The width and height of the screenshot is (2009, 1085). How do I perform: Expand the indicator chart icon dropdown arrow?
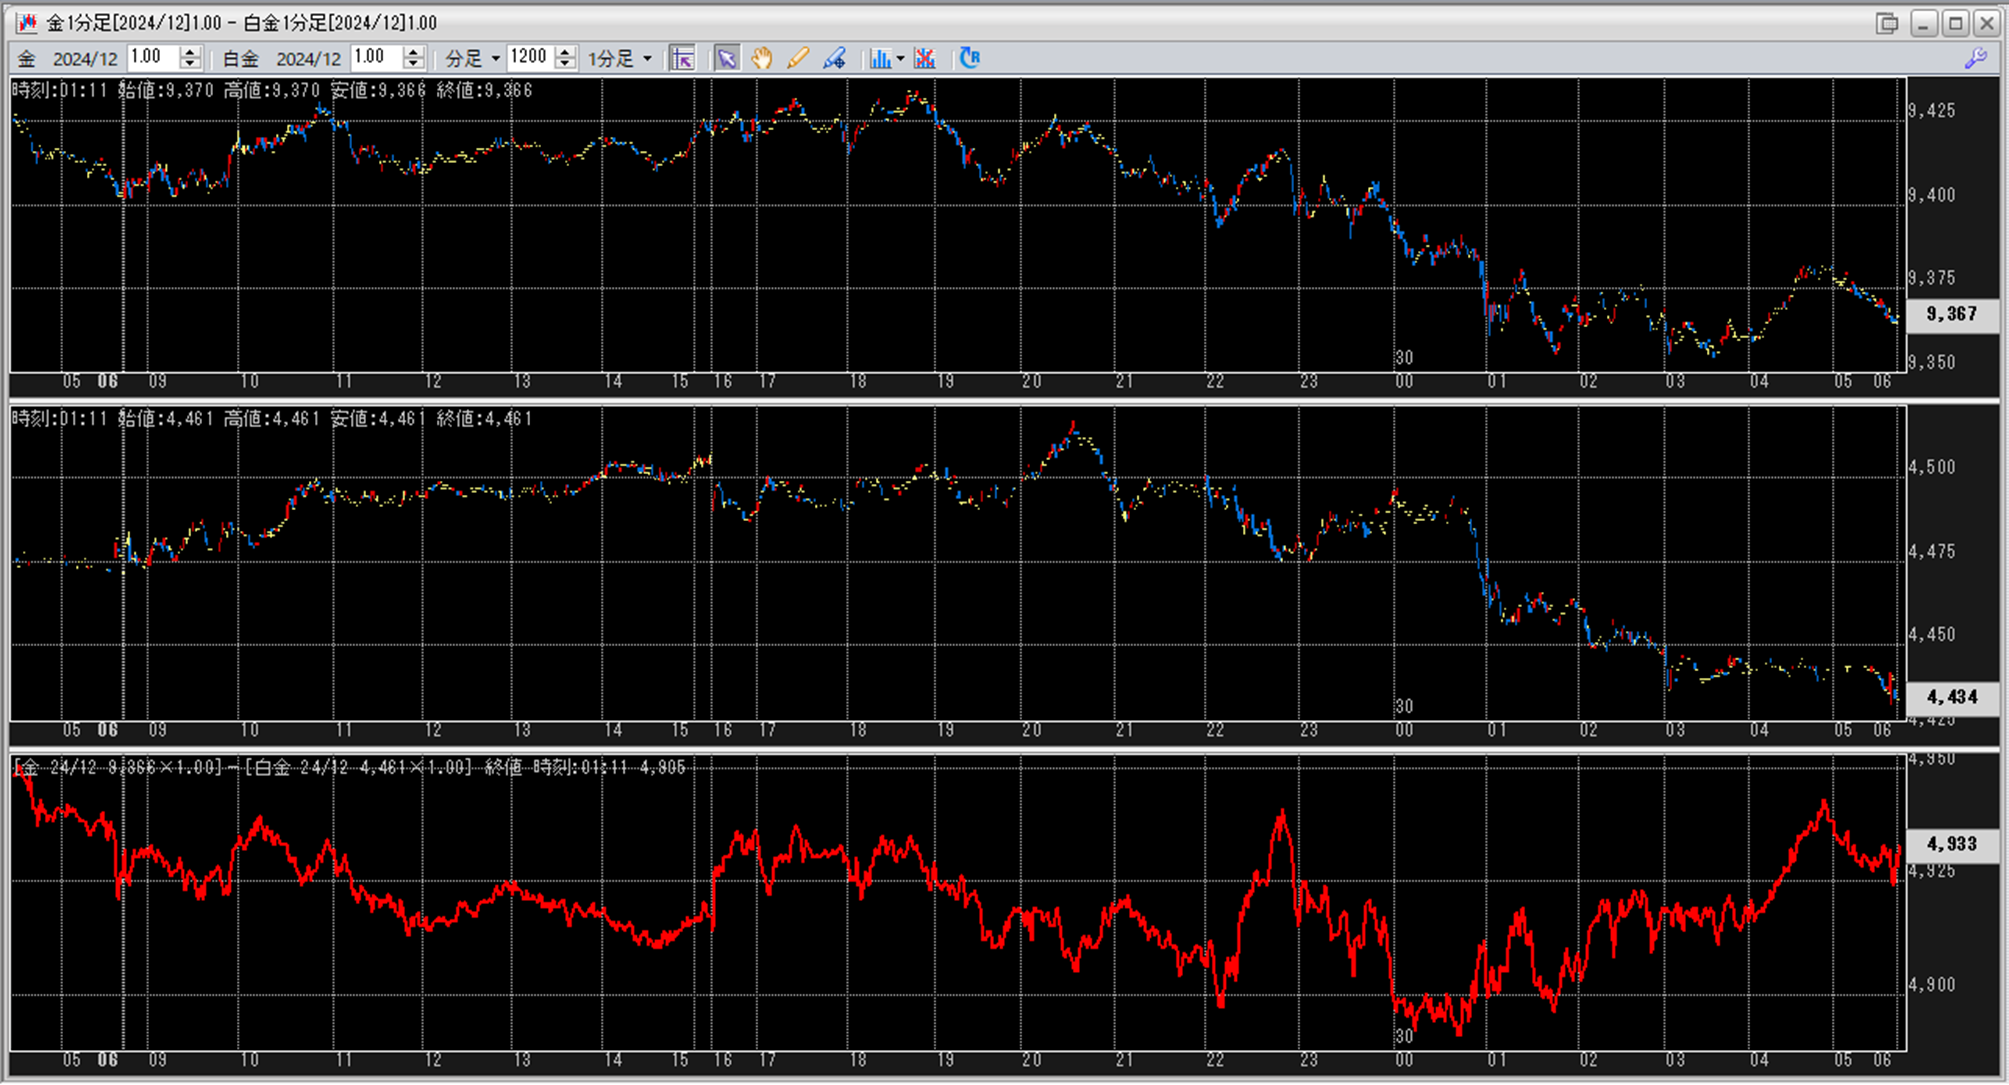pyautogui.click(x=901, y=58)
